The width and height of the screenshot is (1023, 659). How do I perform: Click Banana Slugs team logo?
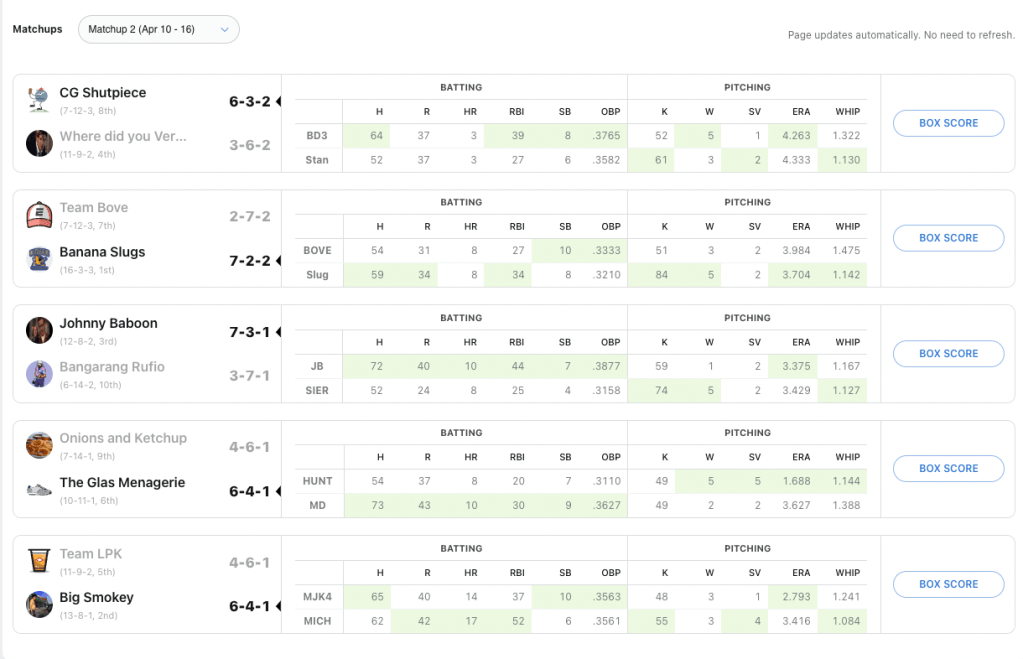[x=39, y=259]
